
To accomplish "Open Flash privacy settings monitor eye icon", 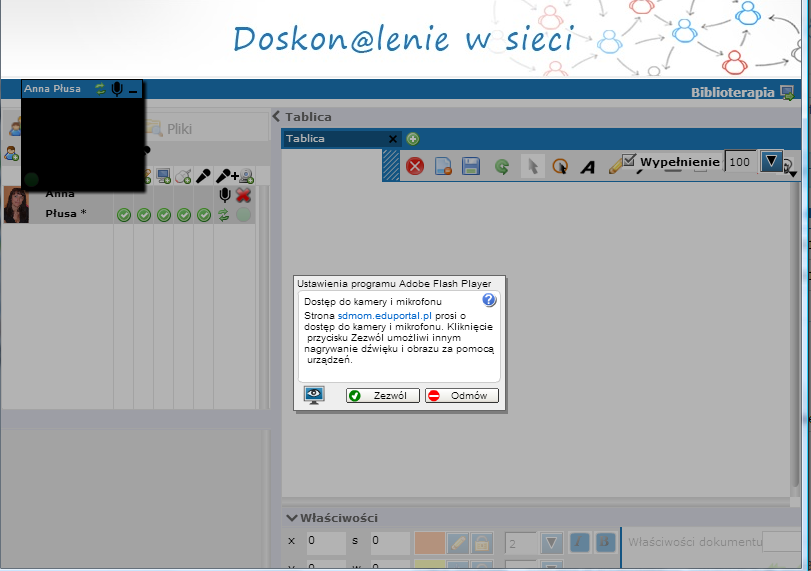I will [x=314, y=395].
